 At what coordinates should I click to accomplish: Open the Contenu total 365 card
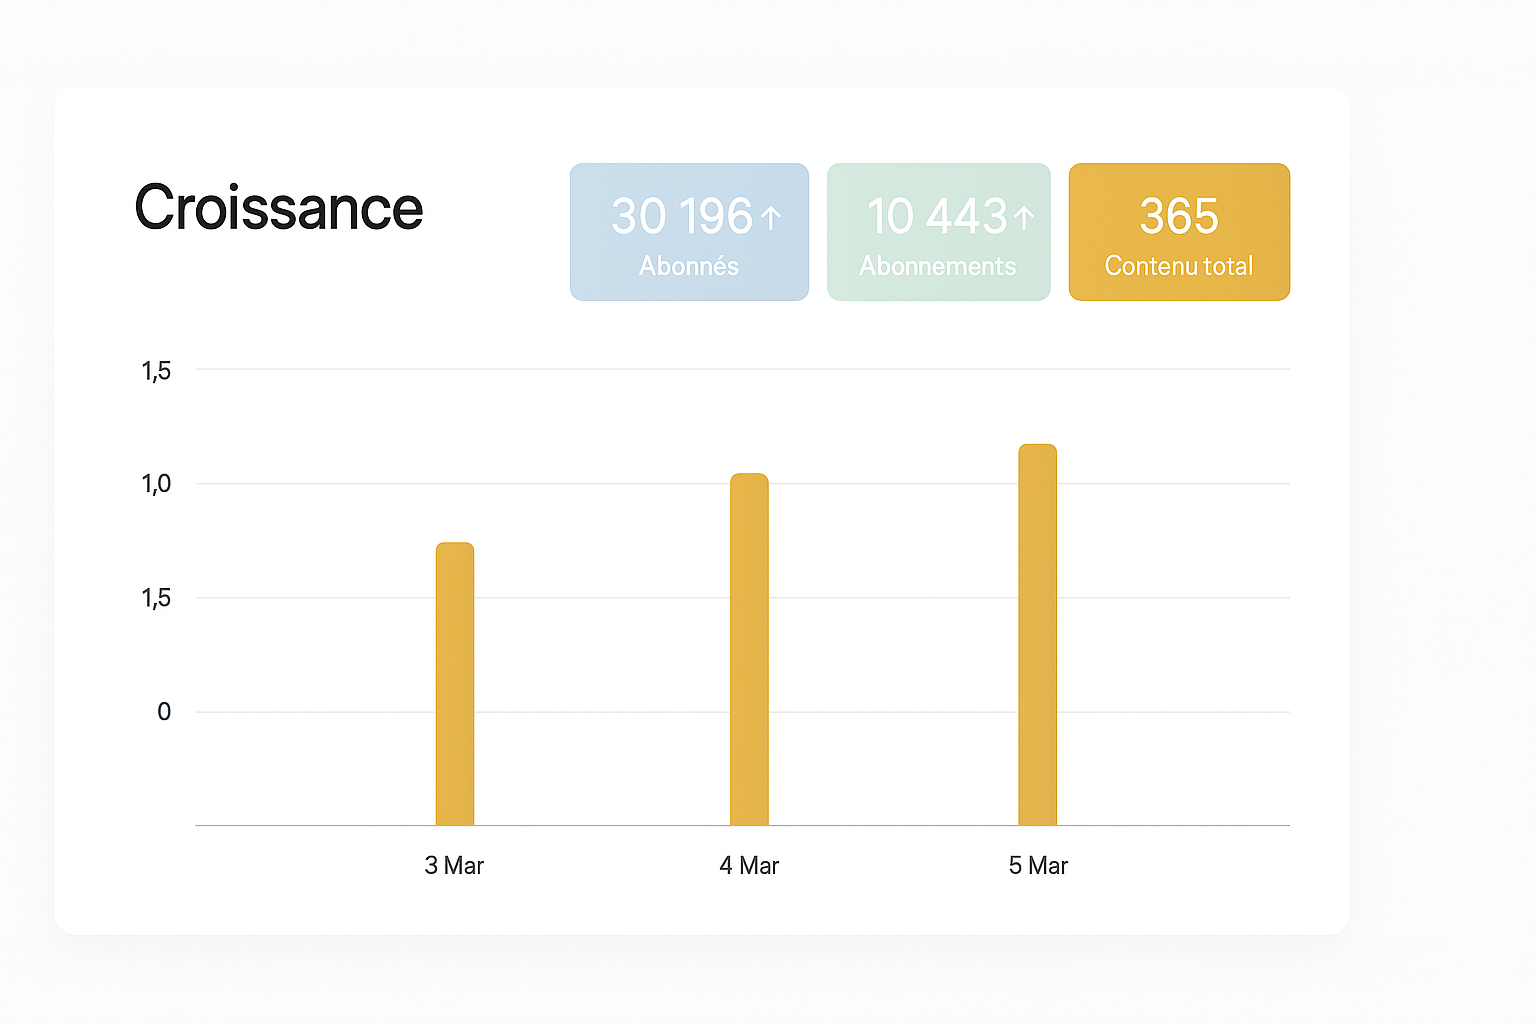1179,232
